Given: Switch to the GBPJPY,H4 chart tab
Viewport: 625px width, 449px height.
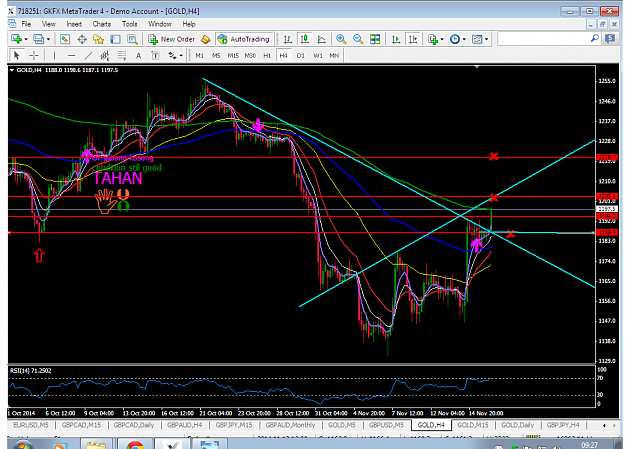Looking at the screenshot, I should 563,425.
